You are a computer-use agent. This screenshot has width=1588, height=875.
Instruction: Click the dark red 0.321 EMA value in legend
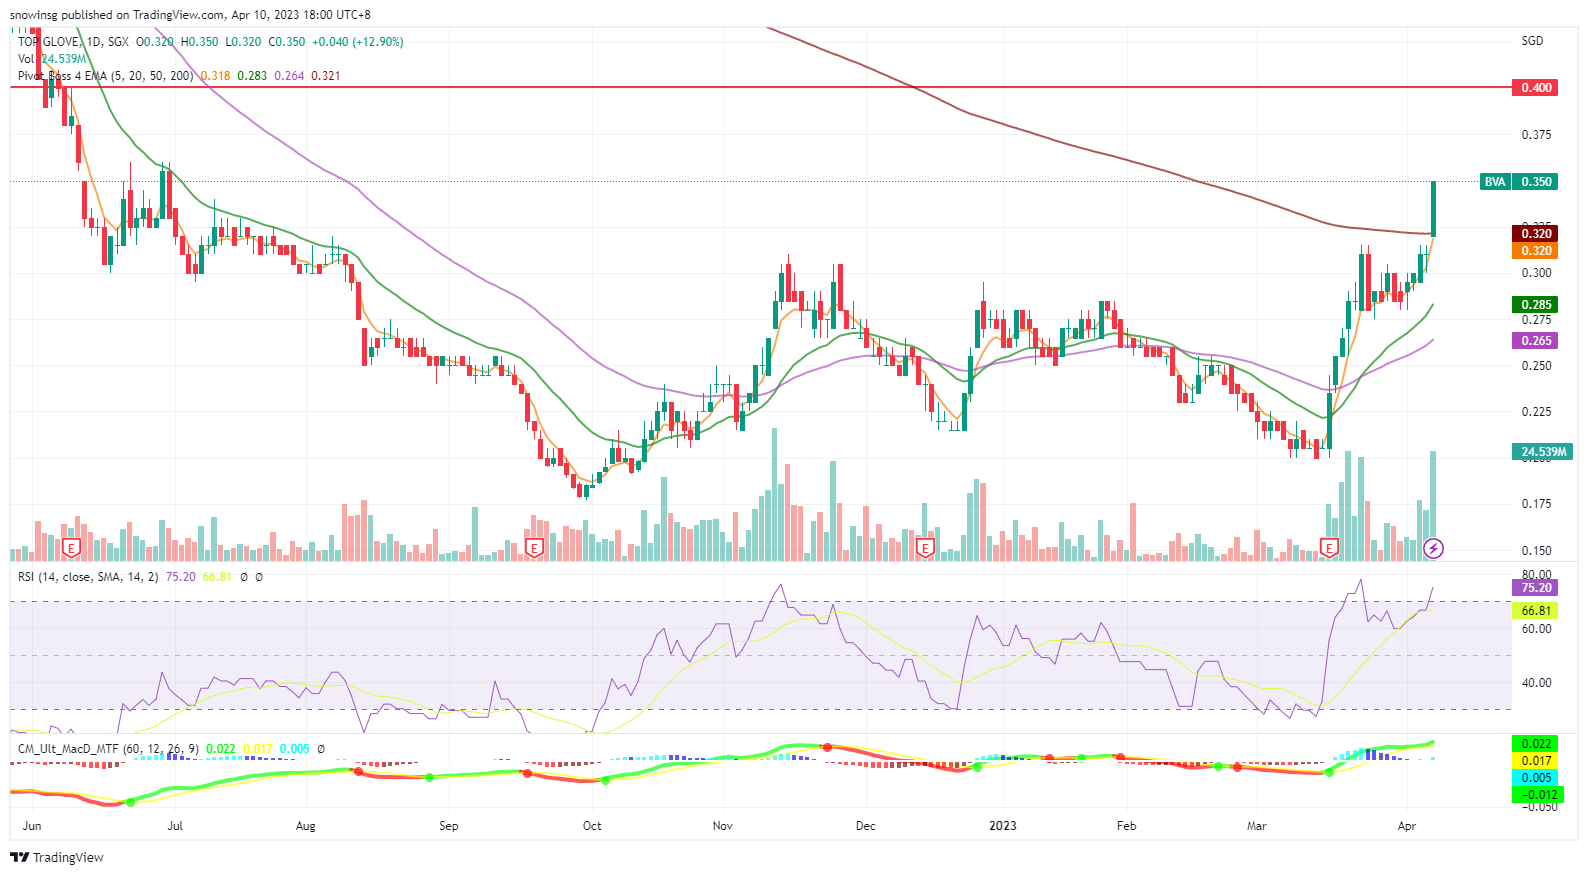tap(326, 76)
